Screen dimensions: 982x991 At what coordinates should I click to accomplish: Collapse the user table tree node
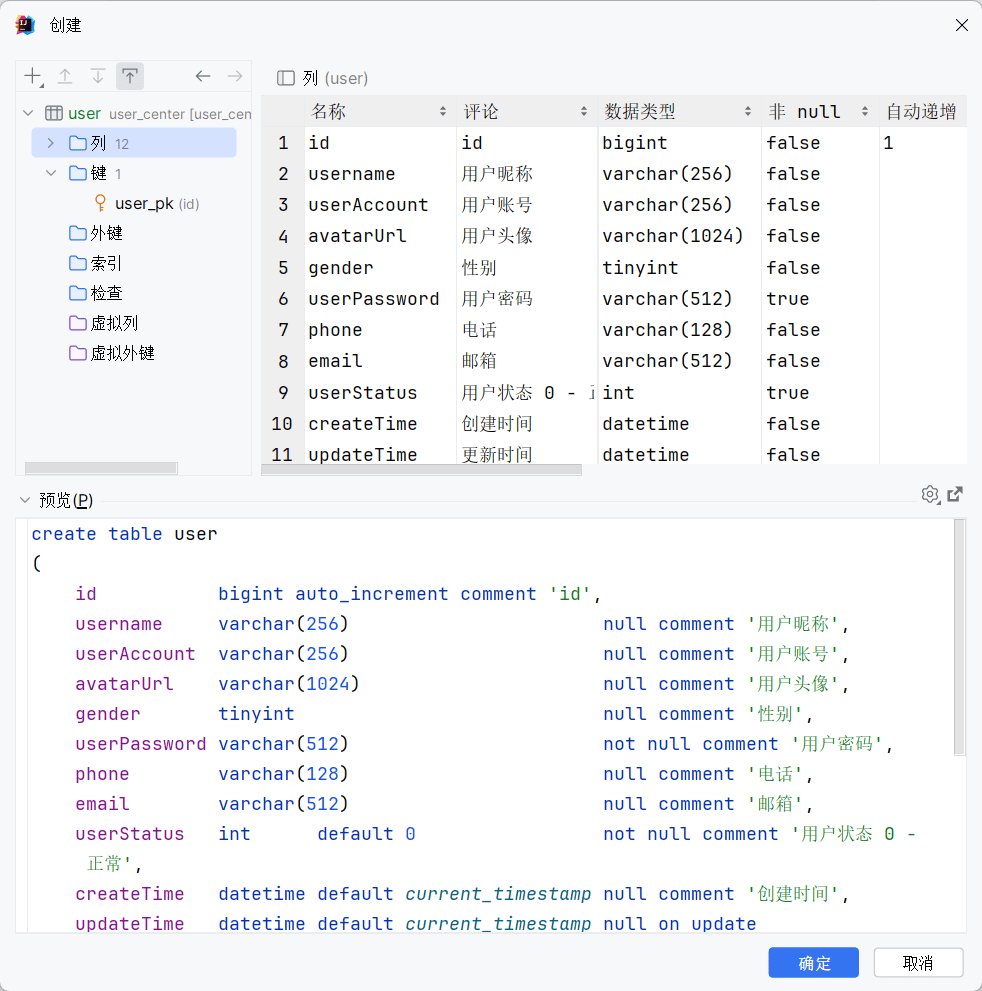coord(28,113)
